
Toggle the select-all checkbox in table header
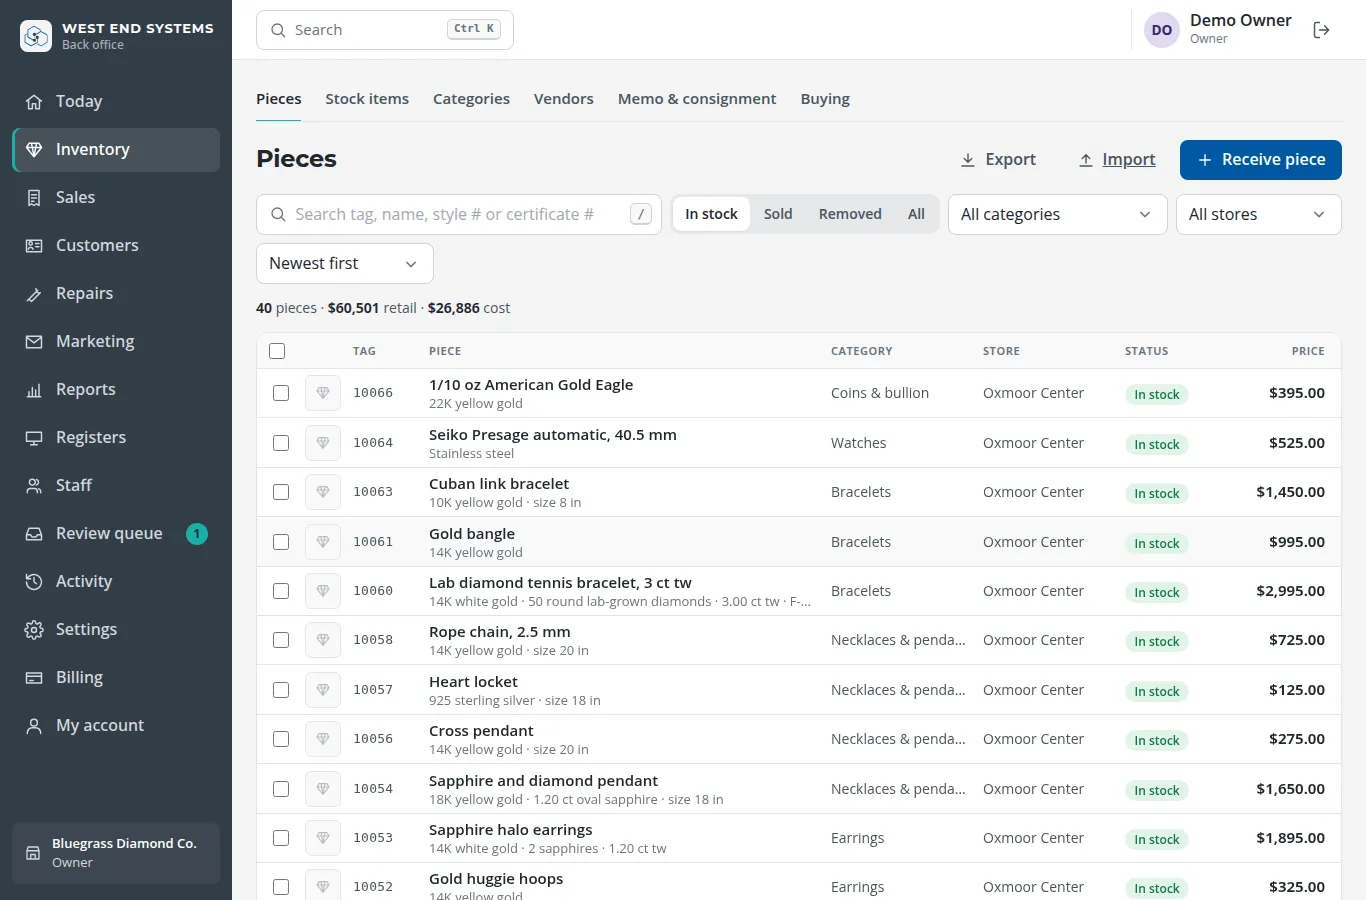277,351
